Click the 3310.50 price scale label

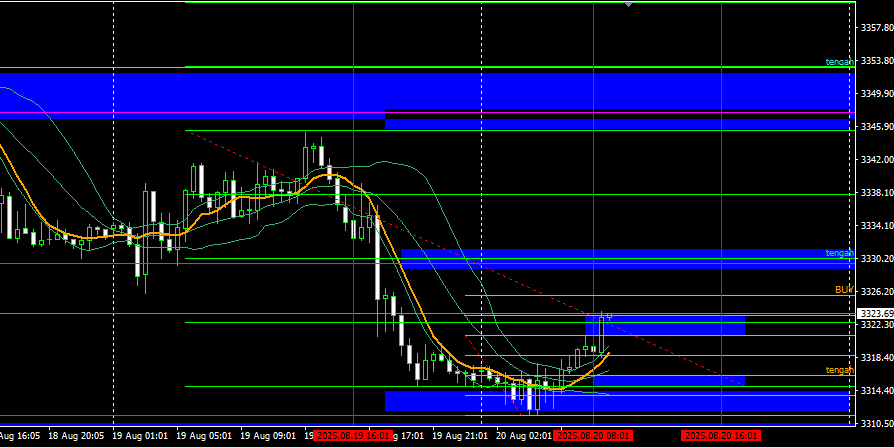875,424
